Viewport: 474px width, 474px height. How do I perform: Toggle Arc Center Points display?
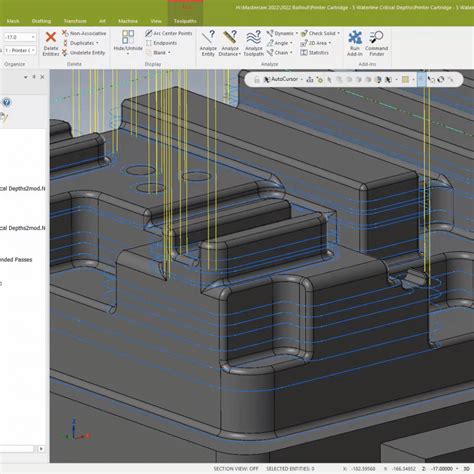point(169,33)
